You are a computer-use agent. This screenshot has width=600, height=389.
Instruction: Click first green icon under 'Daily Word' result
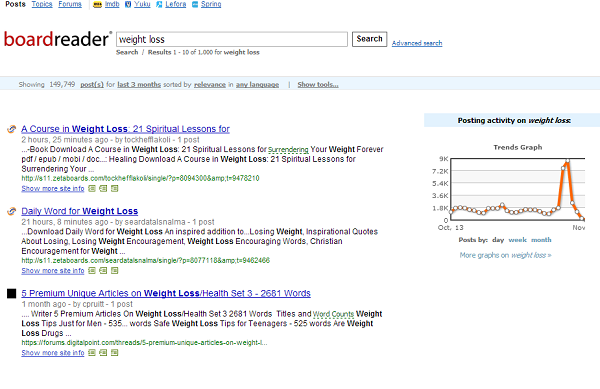tap(92, 271)
